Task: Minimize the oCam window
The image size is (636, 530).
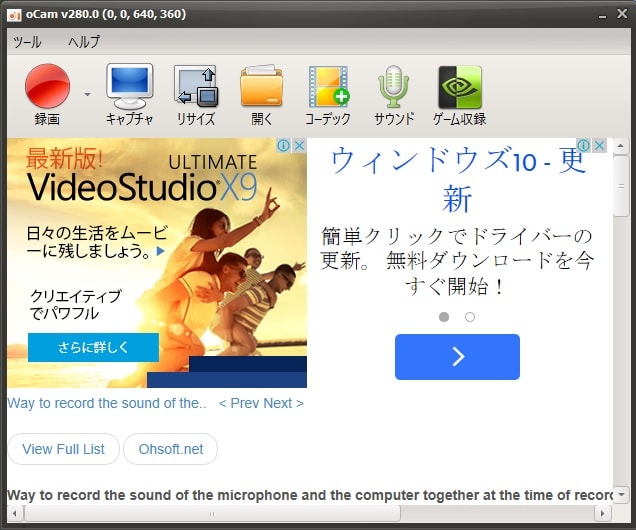Action: pyautogui.click(x=603, y=15)
